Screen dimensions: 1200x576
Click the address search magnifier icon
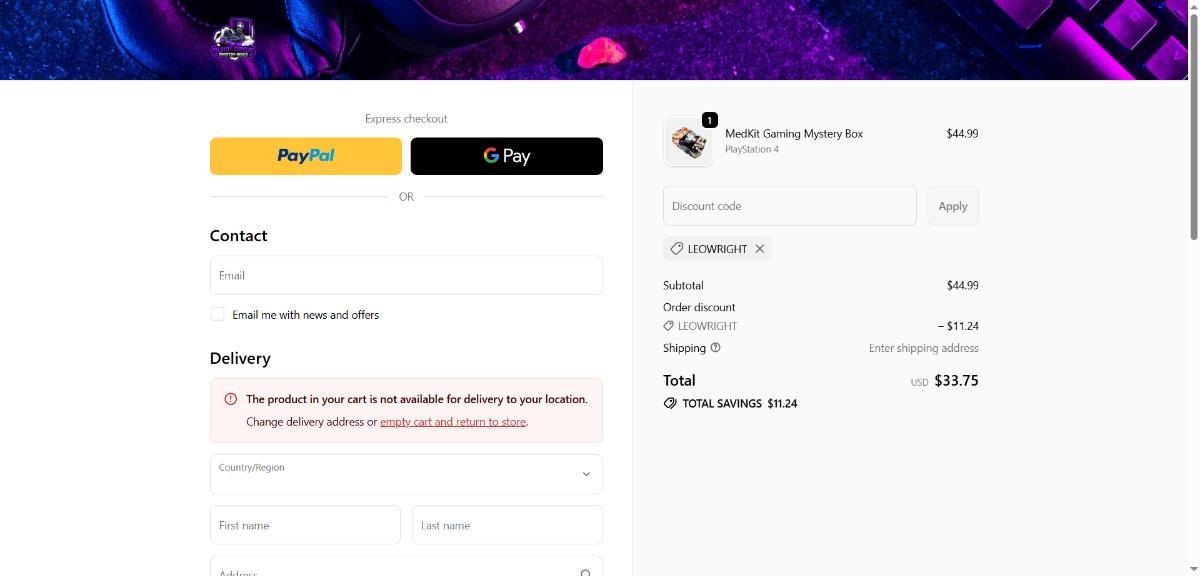[x=586, y=572]
